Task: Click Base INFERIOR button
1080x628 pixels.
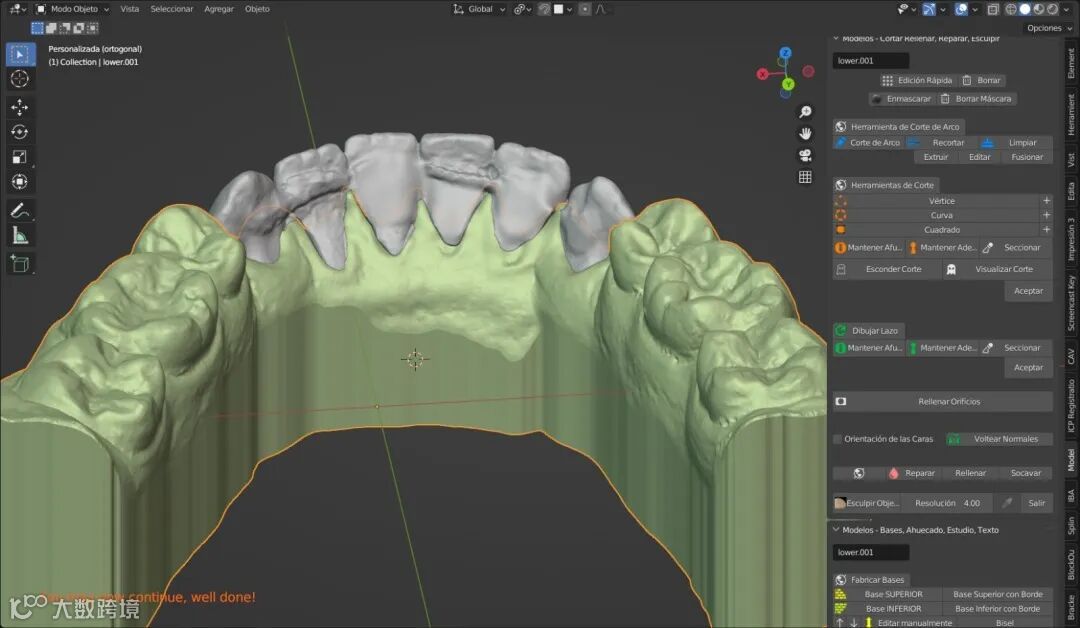Action: (x=887, y=609)
